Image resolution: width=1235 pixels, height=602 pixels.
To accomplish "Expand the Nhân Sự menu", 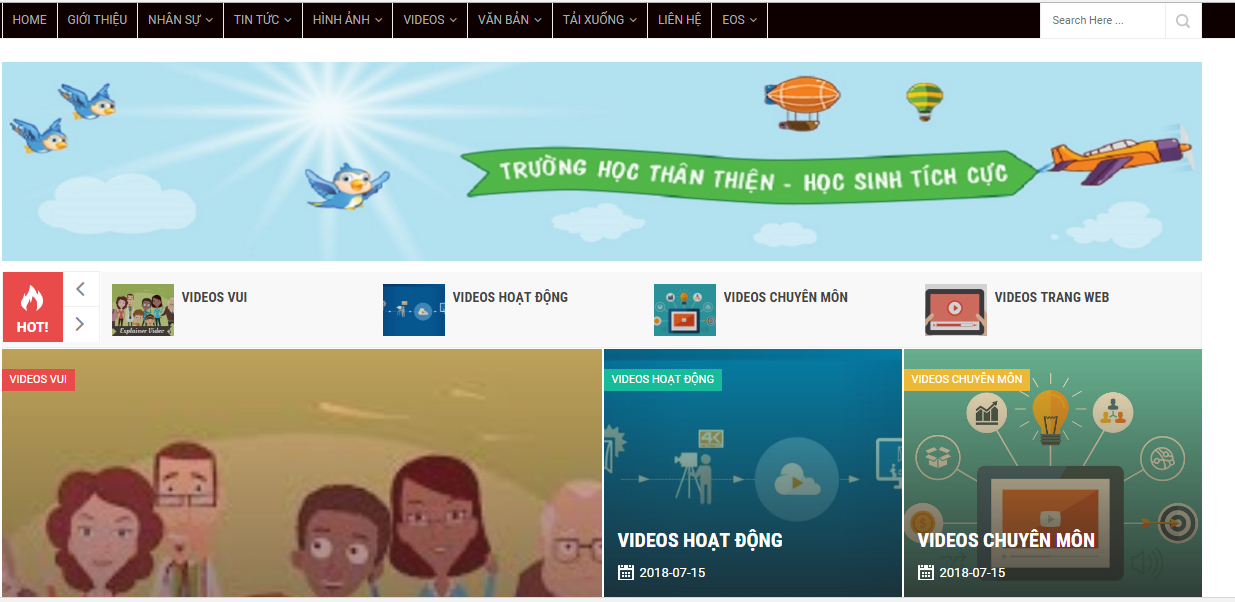I will 180,20.
